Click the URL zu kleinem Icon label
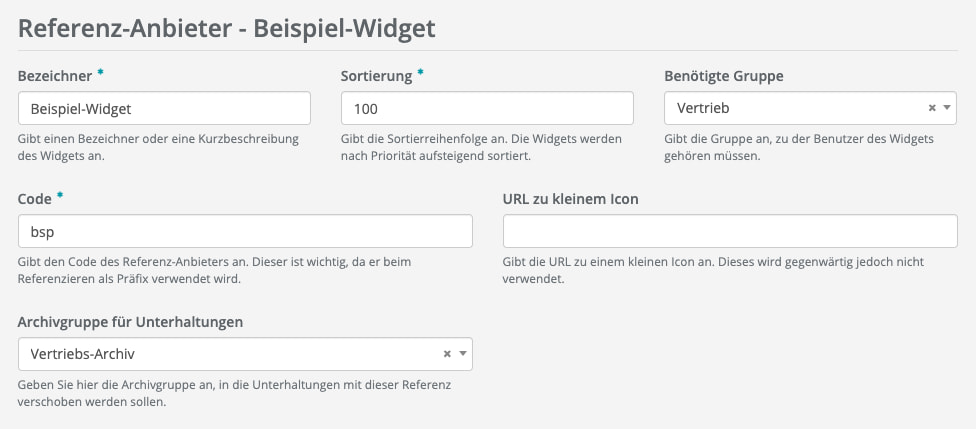 570,199
